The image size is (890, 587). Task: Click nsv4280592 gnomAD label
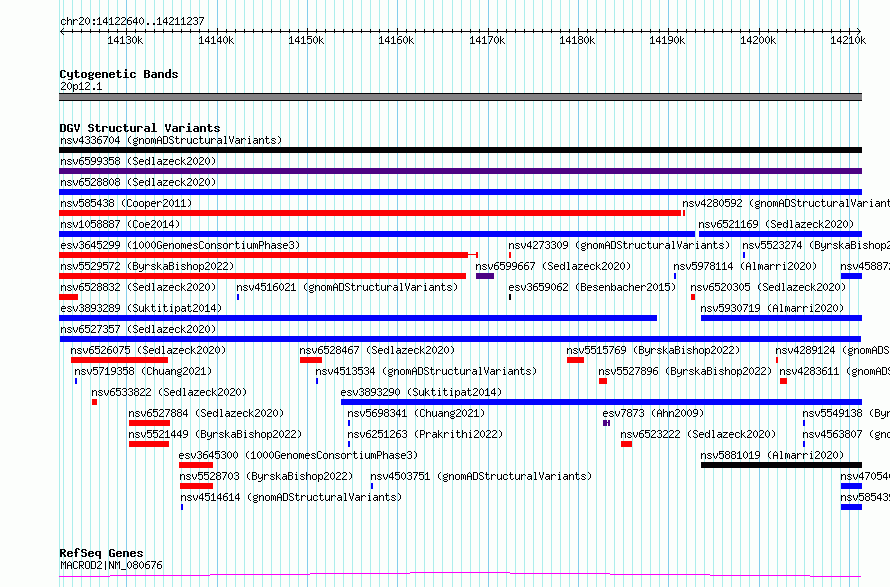pyautogui.click(x=786, y=203)
